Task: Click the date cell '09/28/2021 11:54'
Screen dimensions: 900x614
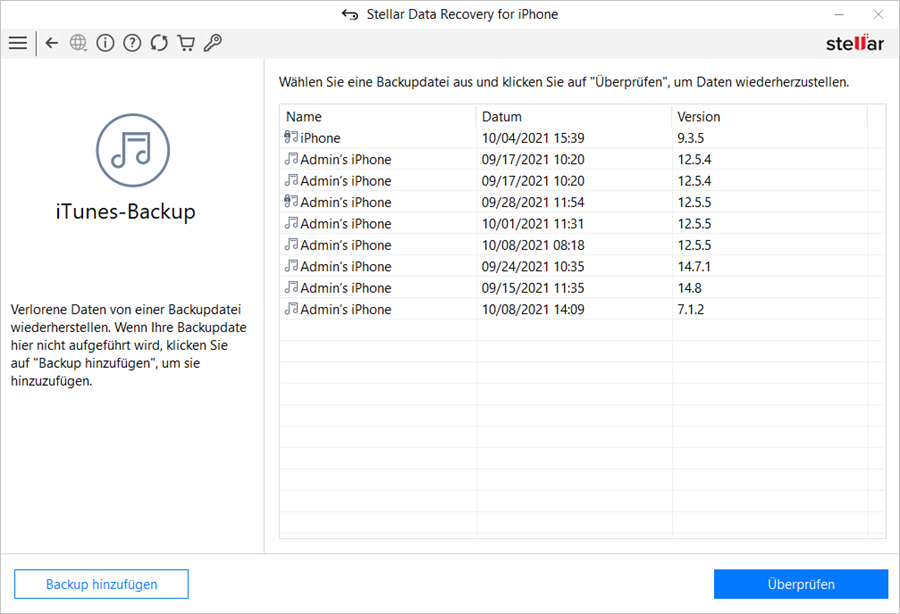Action: 533,203
